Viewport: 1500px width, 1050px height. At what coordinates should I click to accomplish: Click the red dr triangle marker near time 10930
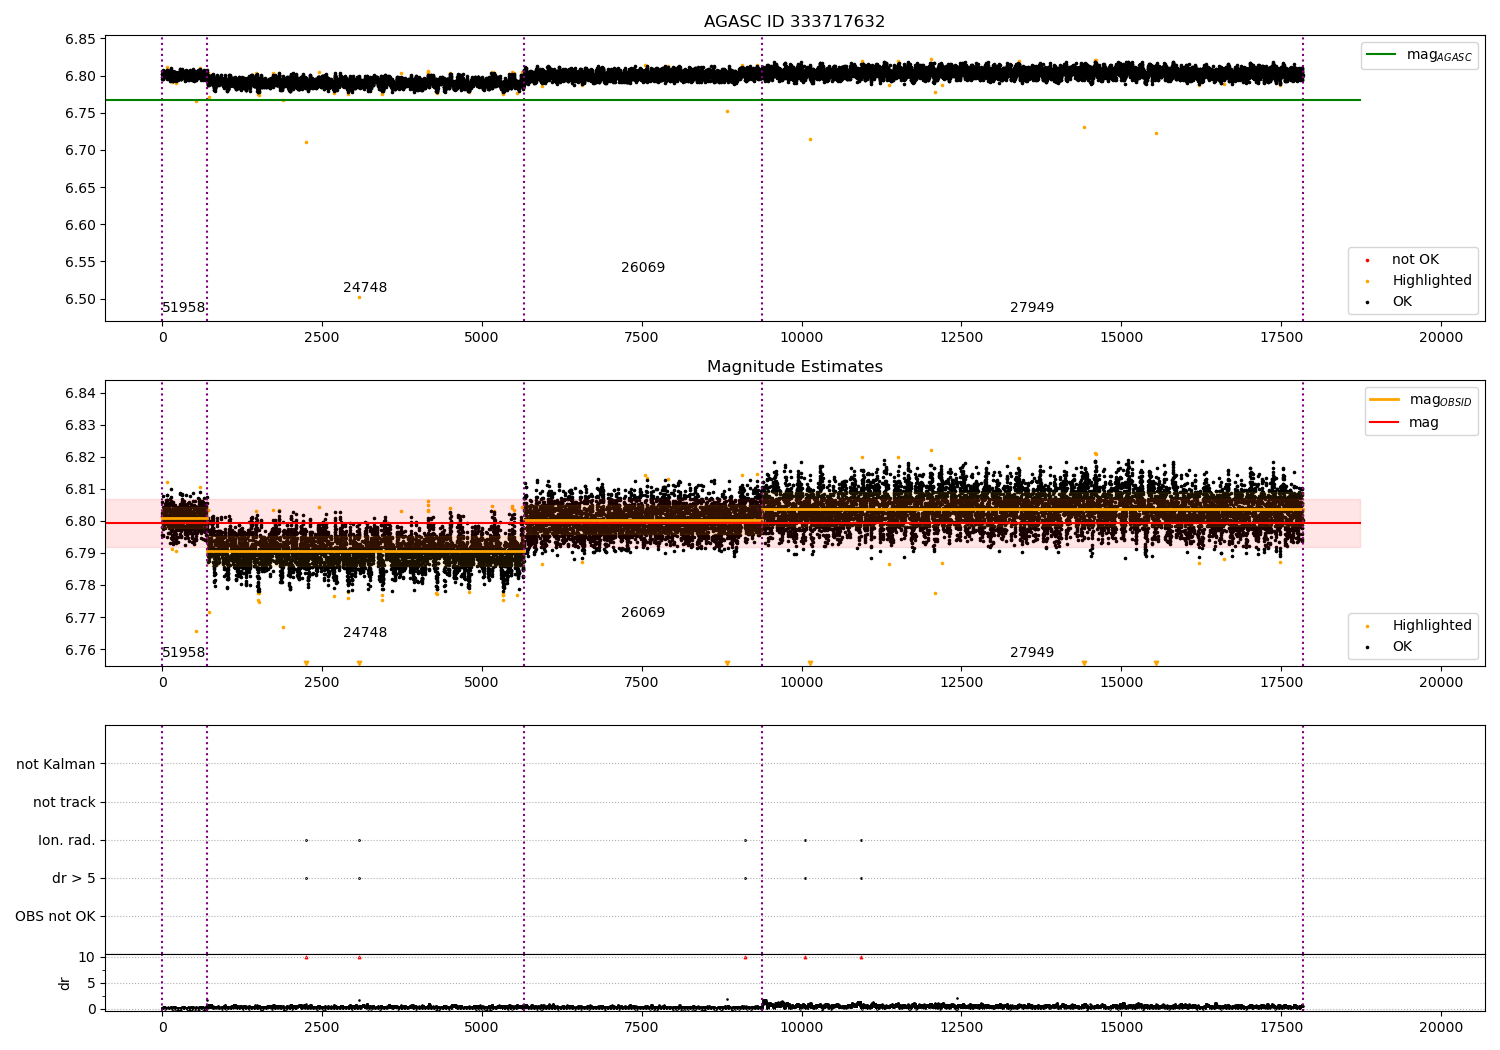pyautogui.click(x=861, y=957)
